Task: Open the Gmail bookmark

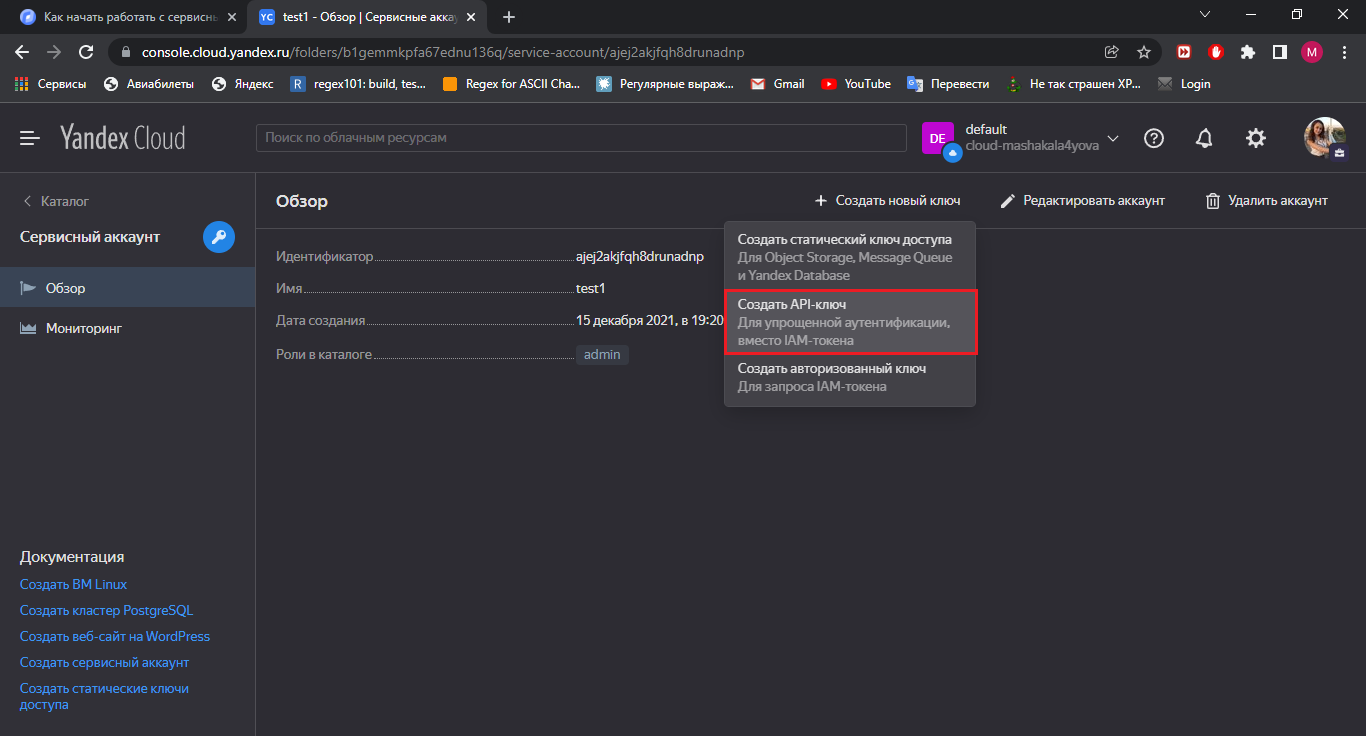Action: pos(778,84)
